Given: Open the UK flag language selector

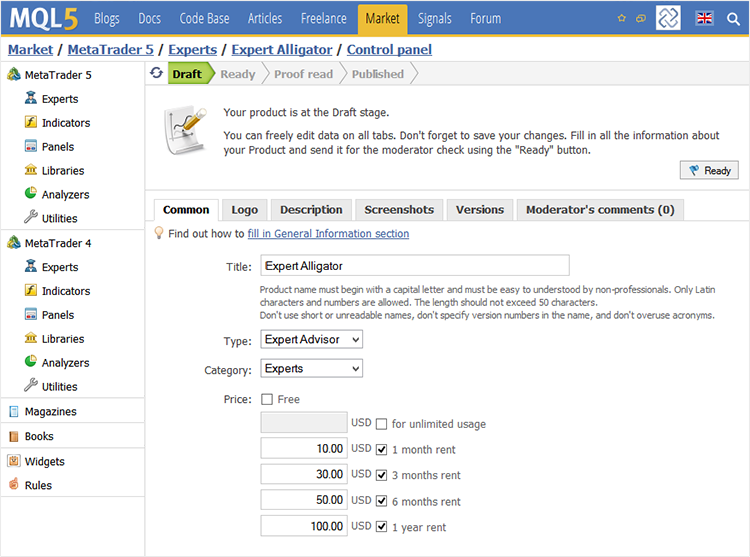Looking at the screenshot, I should pos(704,18).
